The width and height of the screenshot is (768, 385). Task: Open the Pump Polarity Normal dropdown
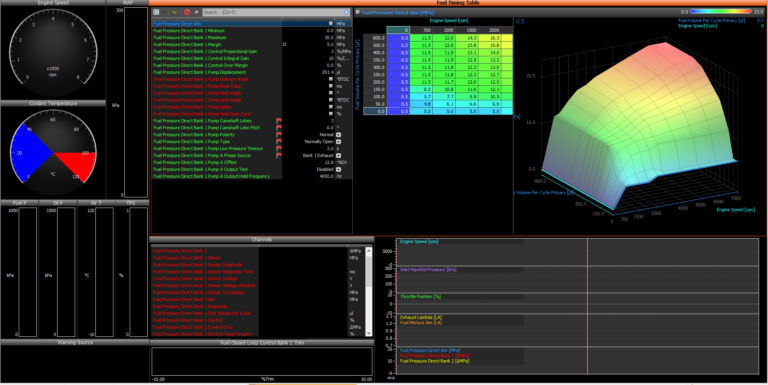point(338,135)
